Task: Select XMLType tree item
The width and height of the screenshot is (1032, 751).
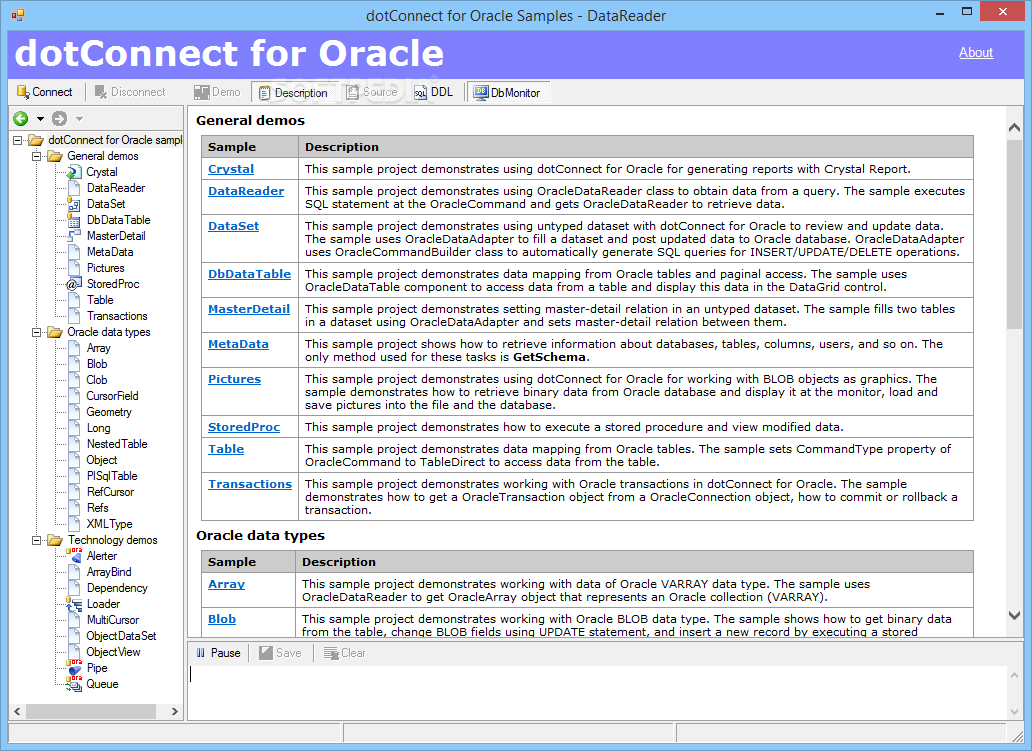Action: 109,524
